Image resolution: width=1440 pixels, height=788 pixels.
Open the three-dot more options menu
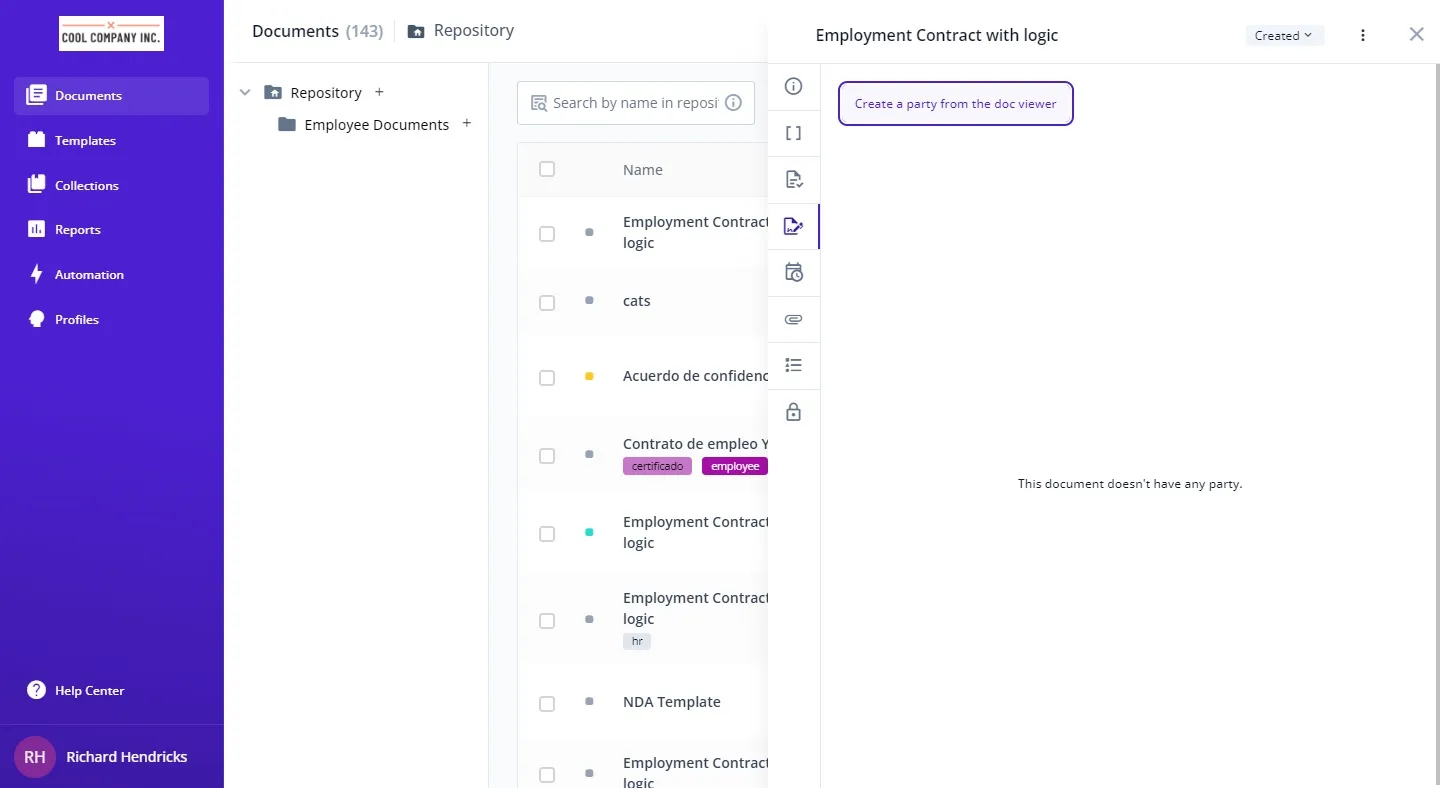(x=1363, y=36)
